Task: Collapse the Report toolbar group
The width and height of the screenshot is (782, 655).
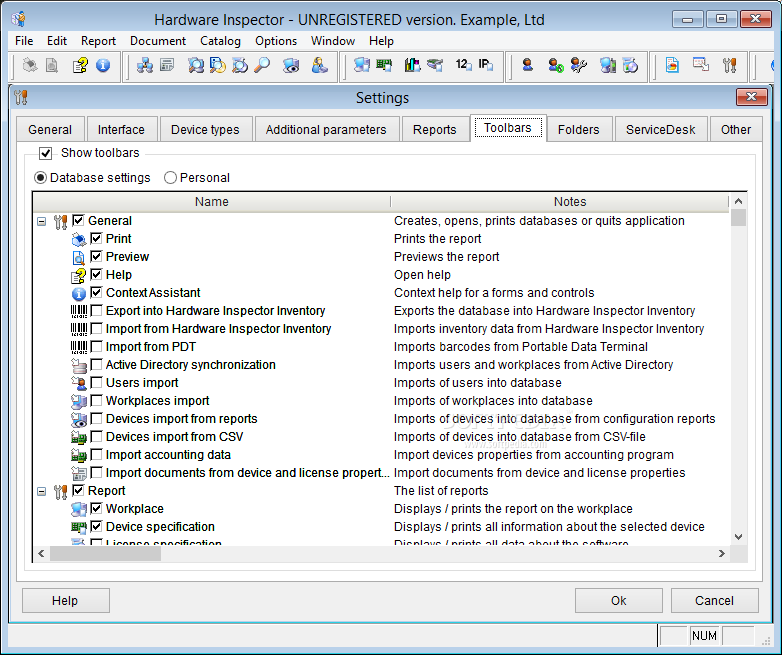Action: 42,491
